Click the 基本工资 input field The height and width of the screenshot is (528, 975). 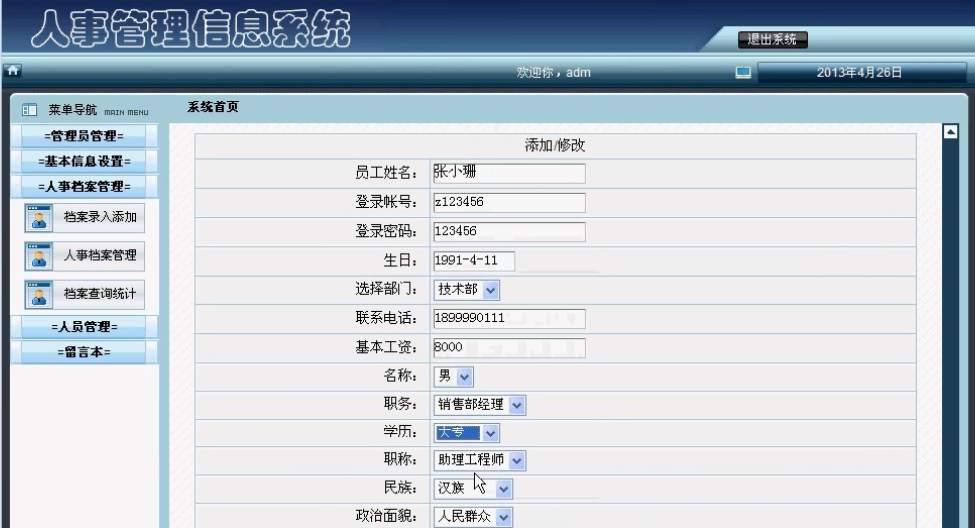(x=509, y=348)
